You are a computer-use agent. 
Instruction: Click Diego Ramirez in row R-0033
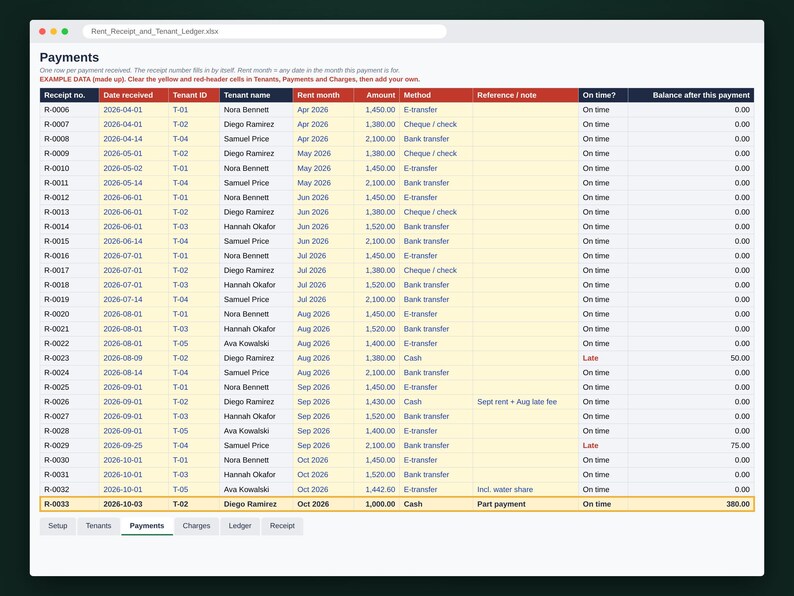pyautogui.click(x=256, y=504)
